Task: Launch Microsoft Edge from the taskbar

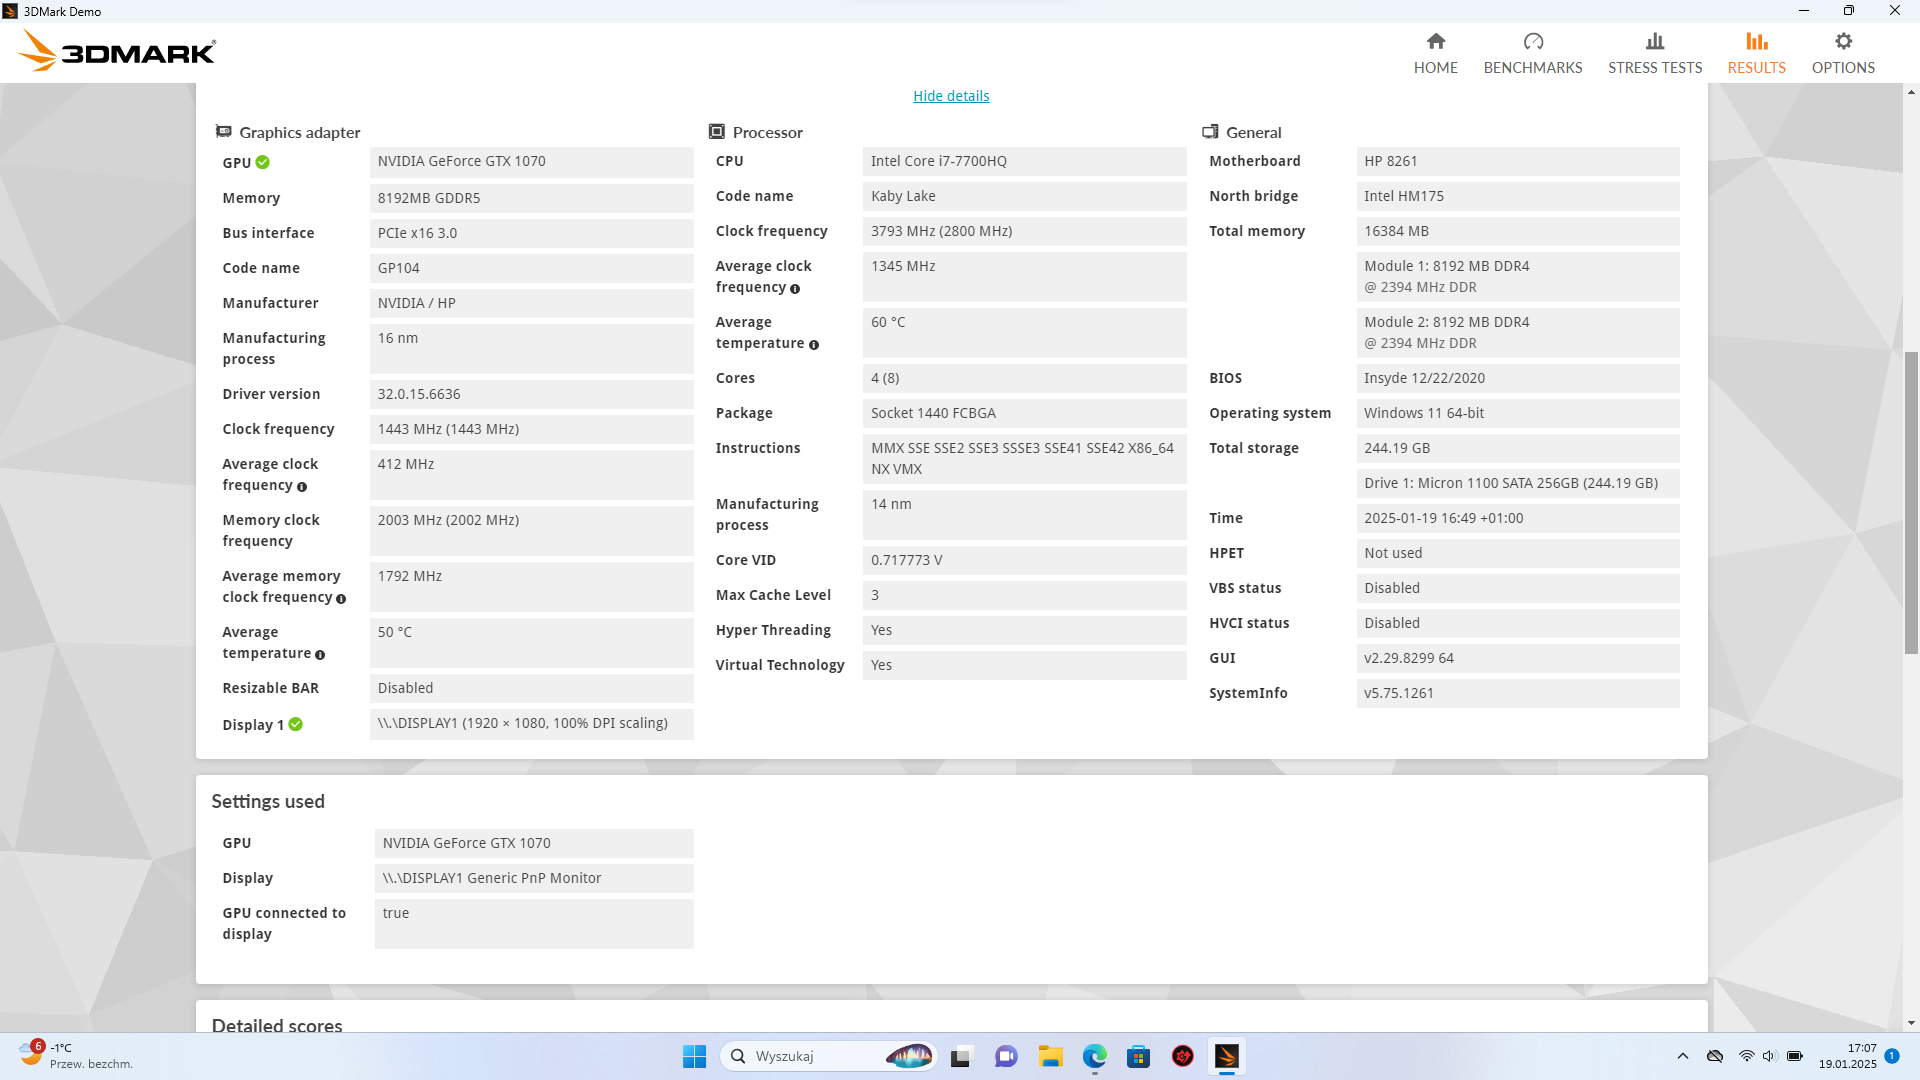Action: [1094, 1056]
